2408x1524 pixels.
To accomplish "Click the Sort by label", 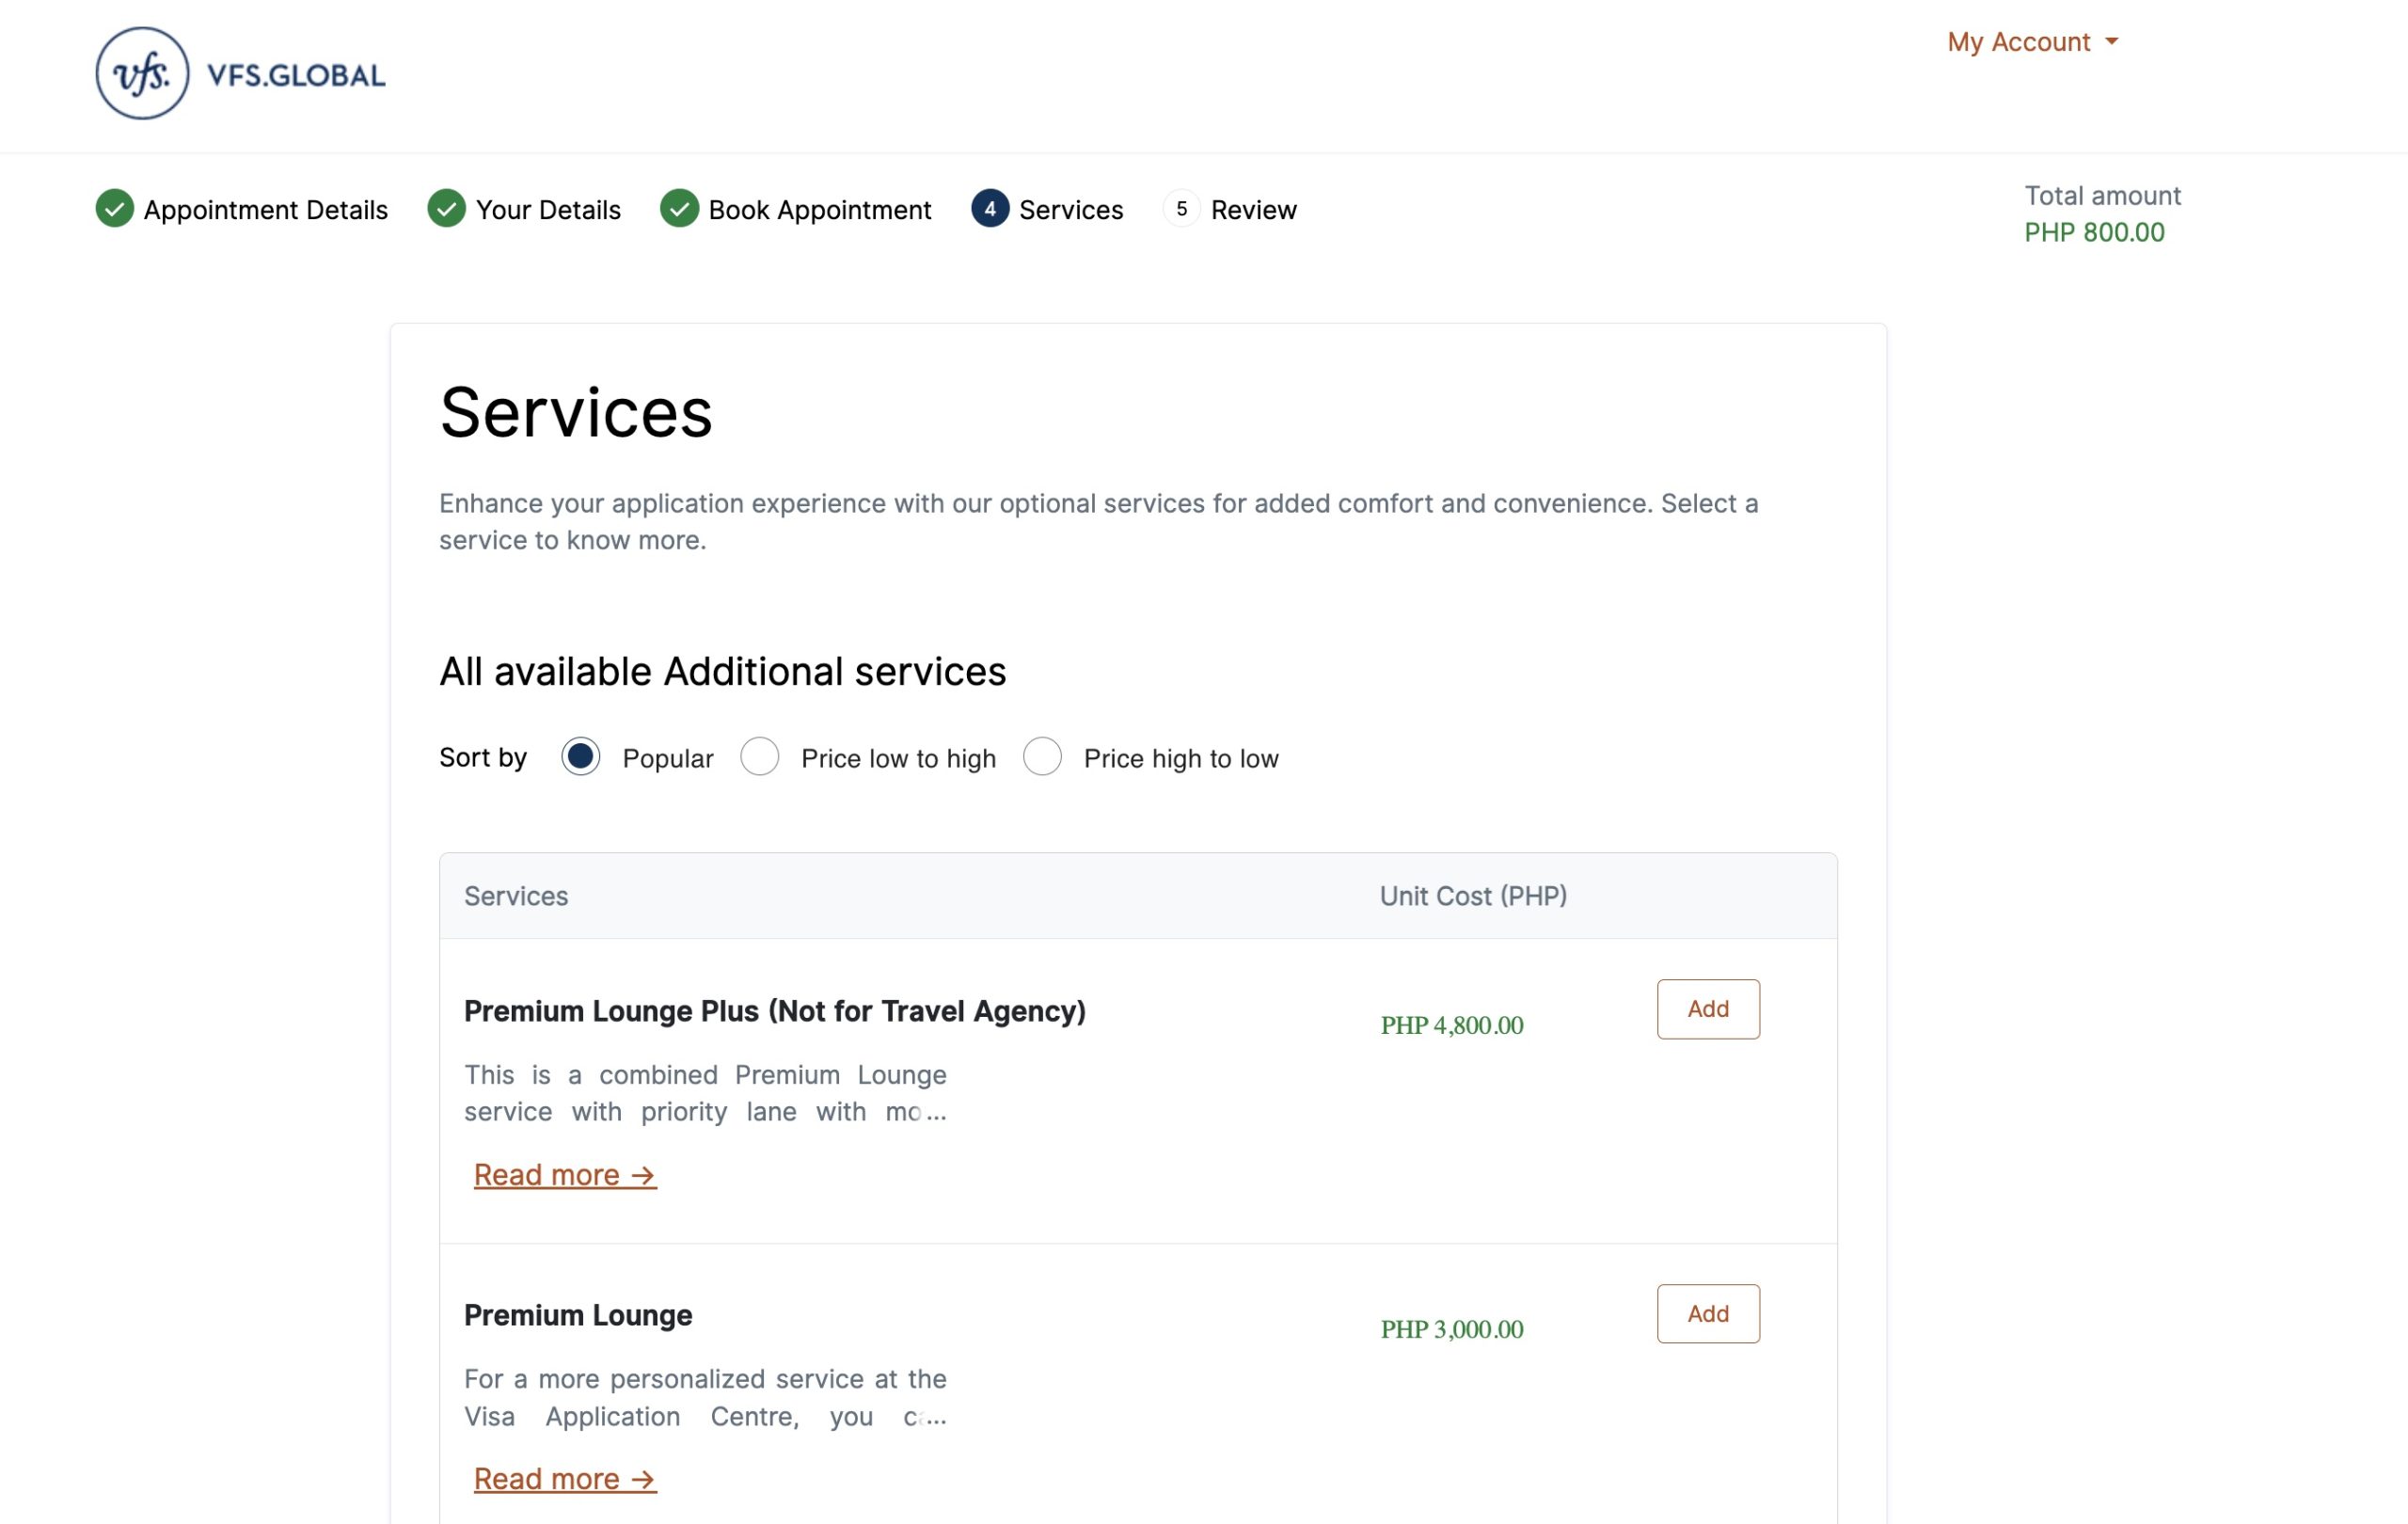I will pyautogui.click(x=483, y=757).
